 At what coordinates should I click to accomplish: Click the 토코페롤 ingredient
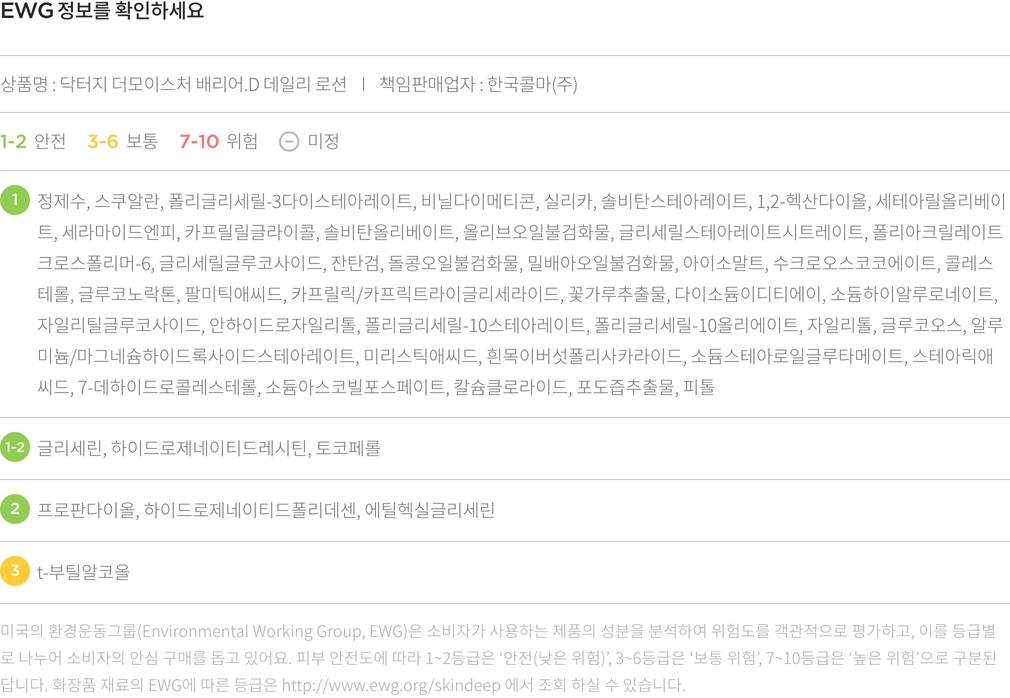point(350,448)
